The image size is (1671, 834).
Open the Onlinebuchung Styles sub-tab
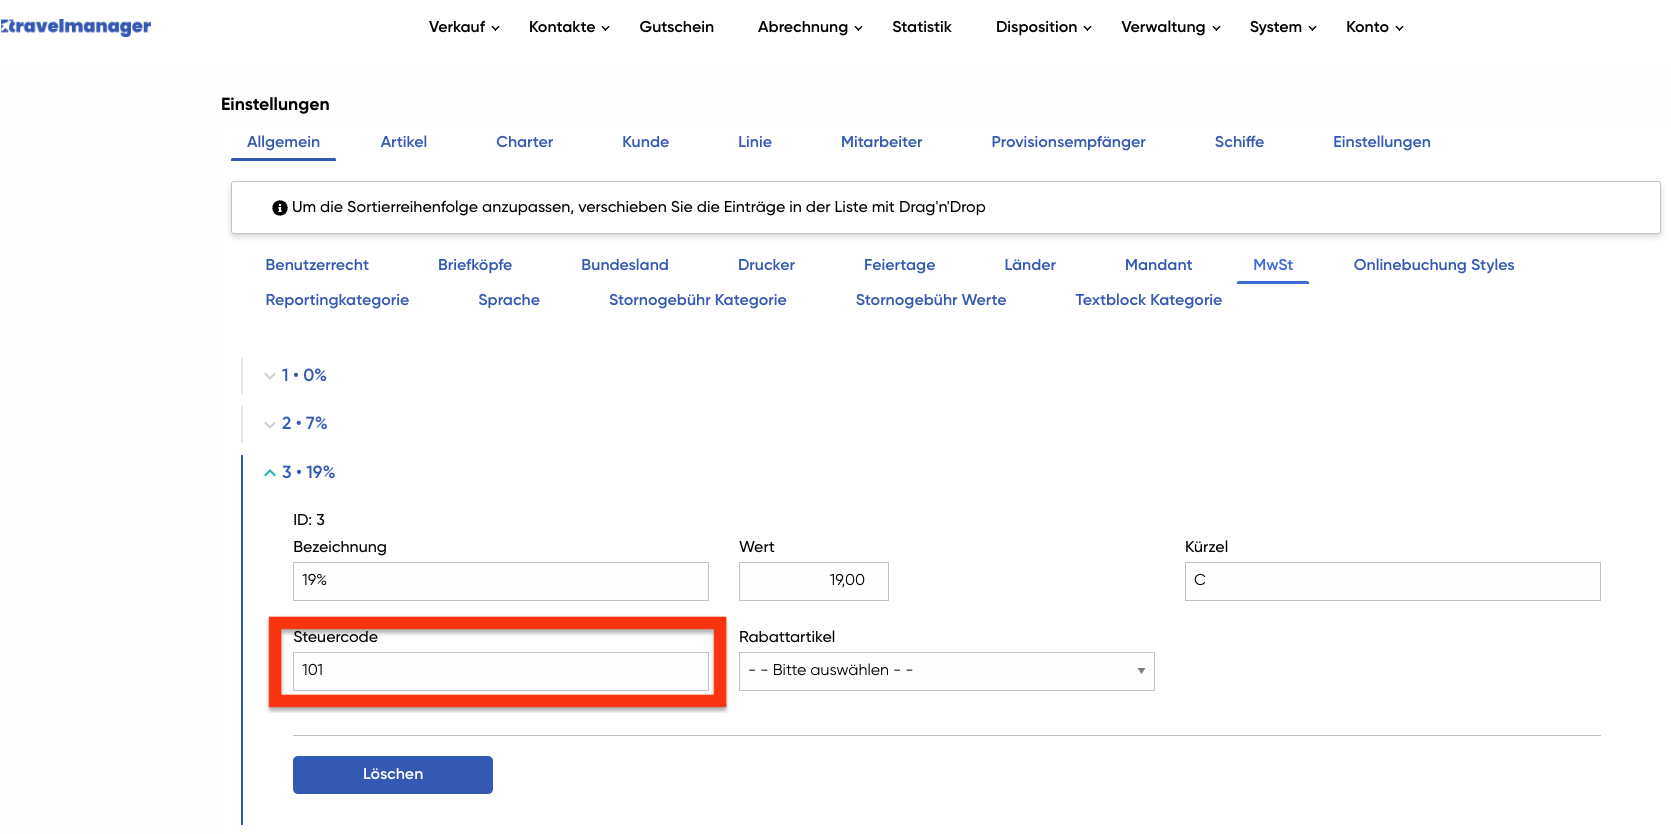pos(1434,265)
